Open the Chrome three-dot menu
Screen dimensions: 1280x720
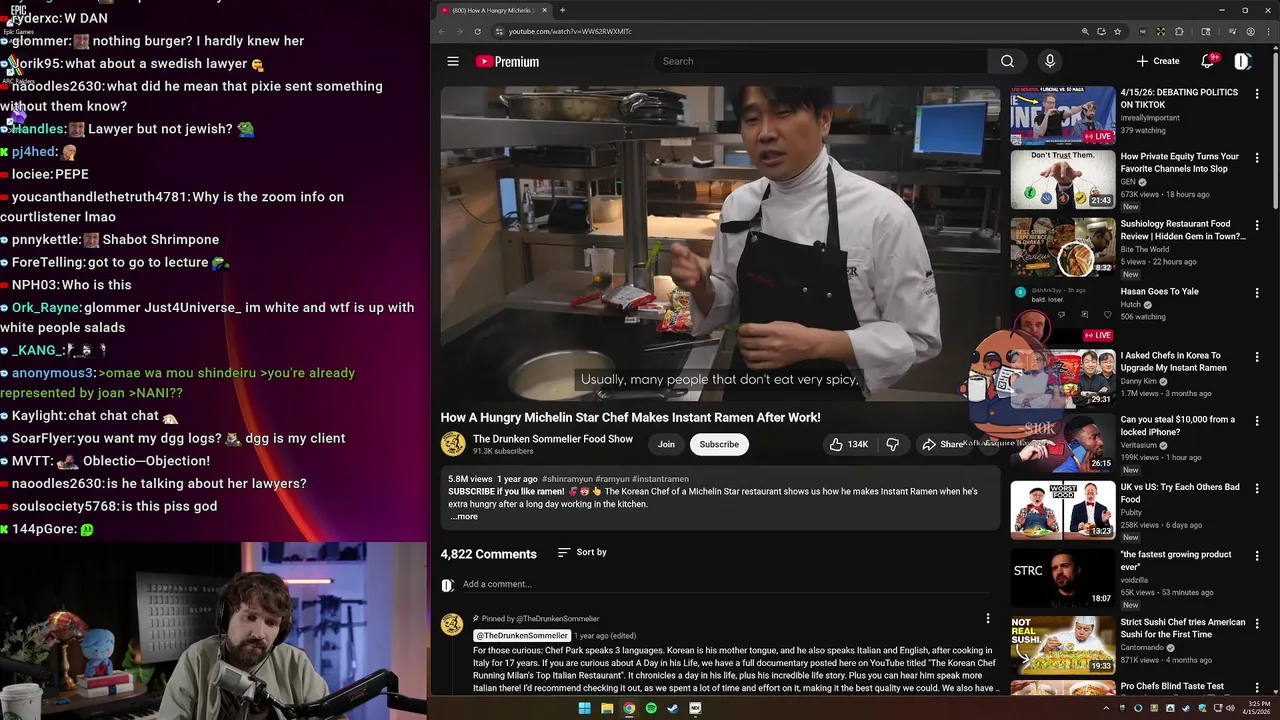coord(1268,31)
